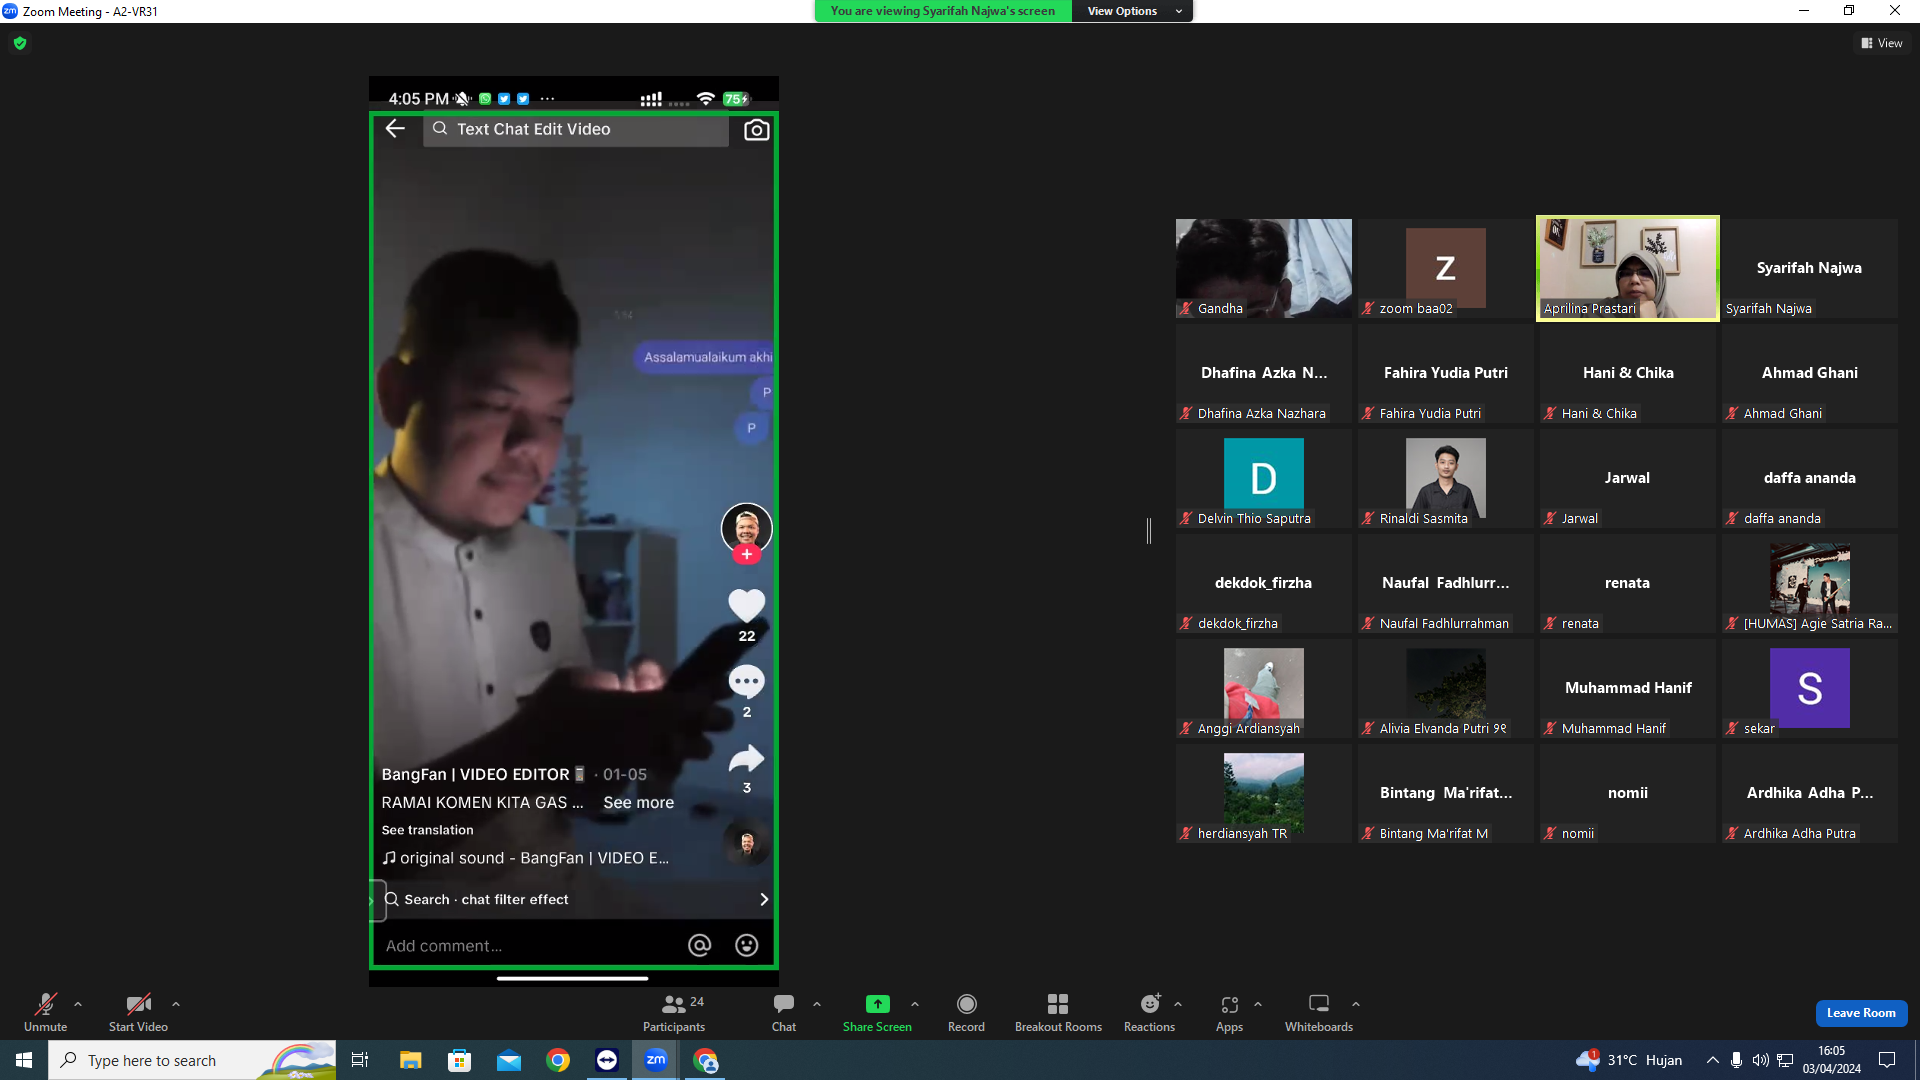Open Task View on the taskbar

click(x=360, y=1060)
